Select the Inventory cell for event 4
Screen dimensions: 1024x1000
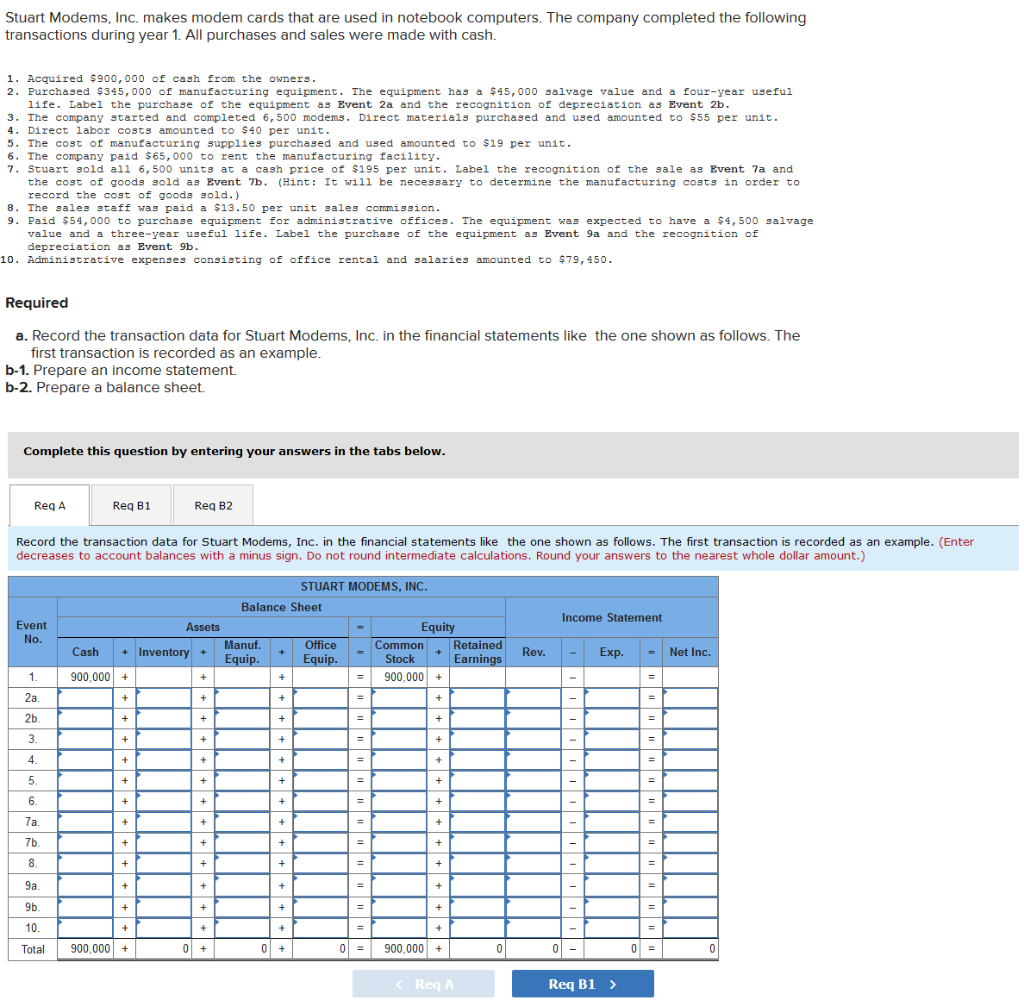(164, 760)
